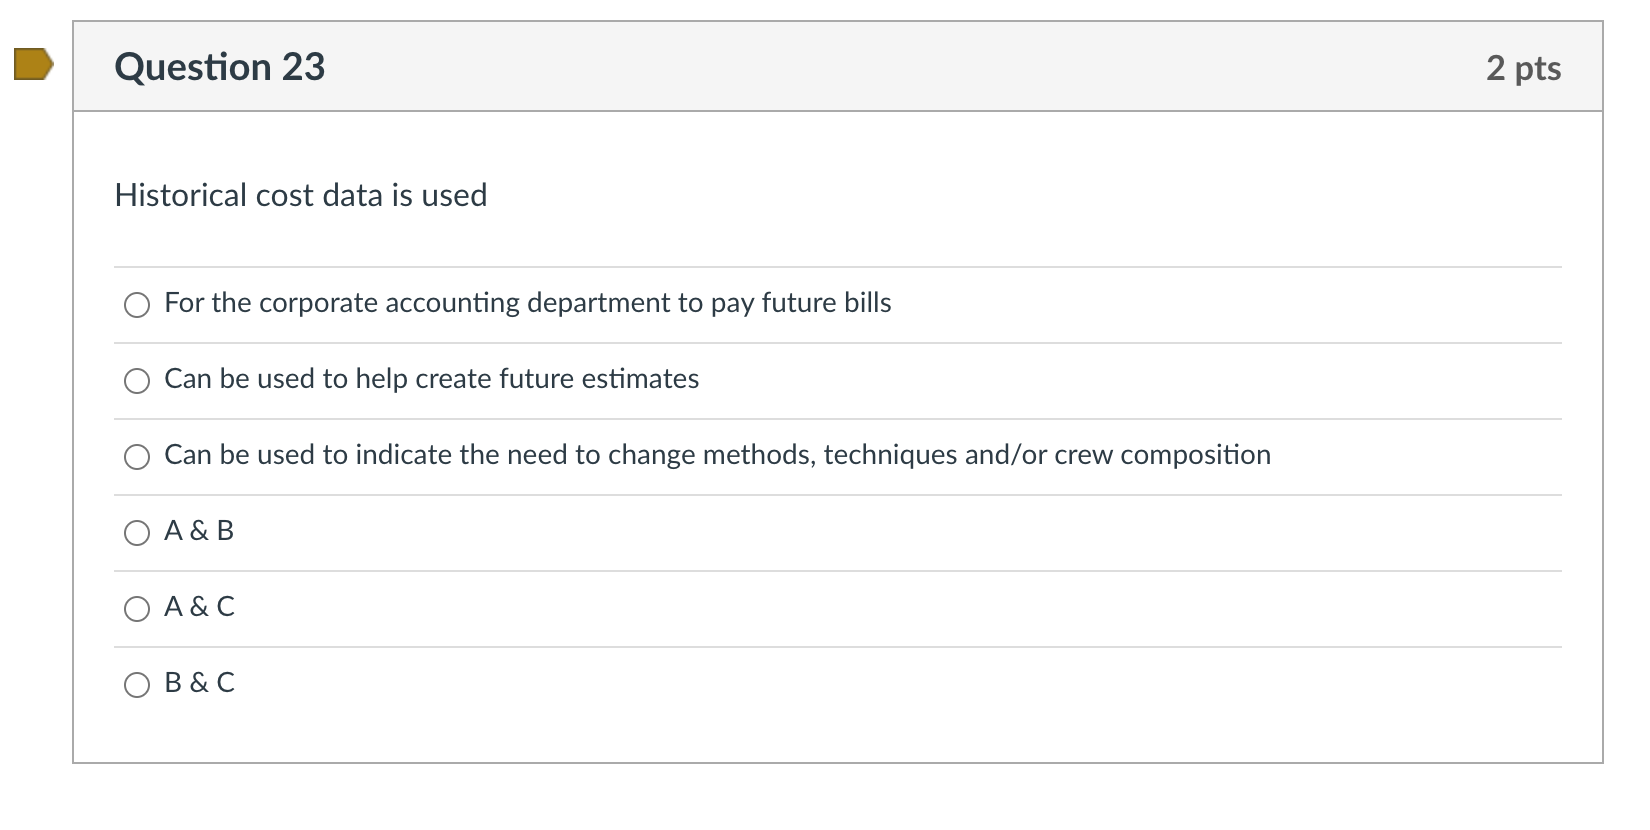Viewport: 1650px width, 830px height.
Task: Select the radio button for 'A & B'
Action: (137, 533)
